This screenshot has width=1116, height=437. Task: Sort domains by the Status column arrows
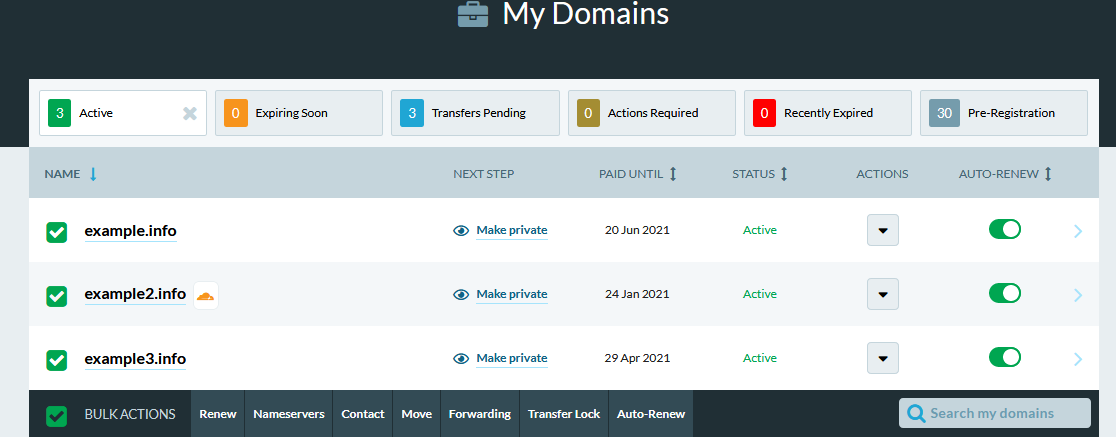coord(784,174)
